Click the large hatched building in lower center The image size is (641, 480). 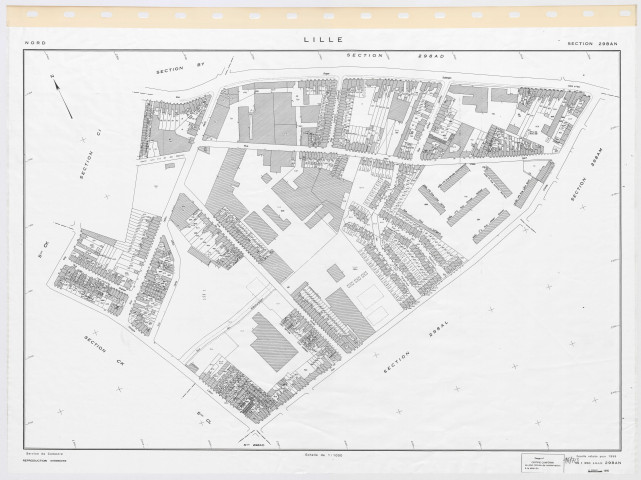[x=269, y=340]
